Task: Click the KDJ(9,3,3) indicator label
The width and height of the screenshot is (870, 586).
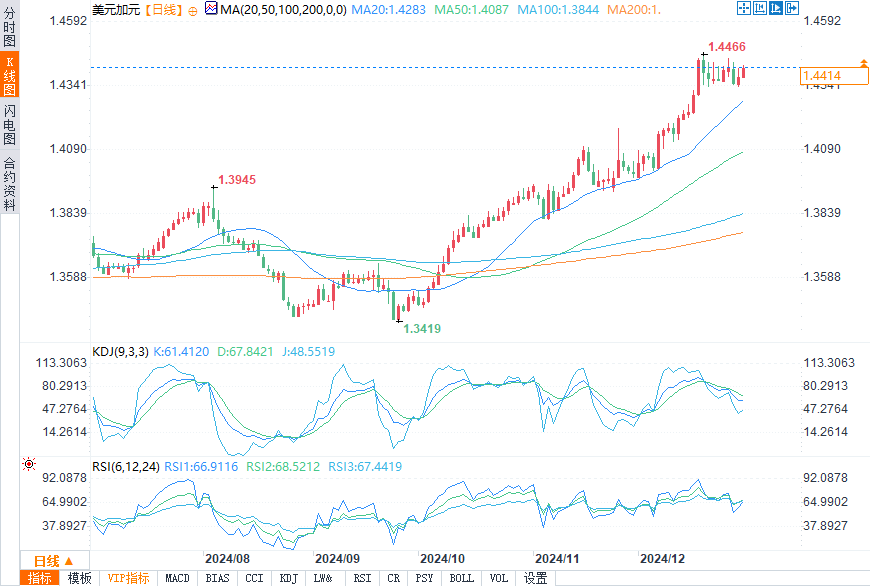Action: click(x=120, y=351)
